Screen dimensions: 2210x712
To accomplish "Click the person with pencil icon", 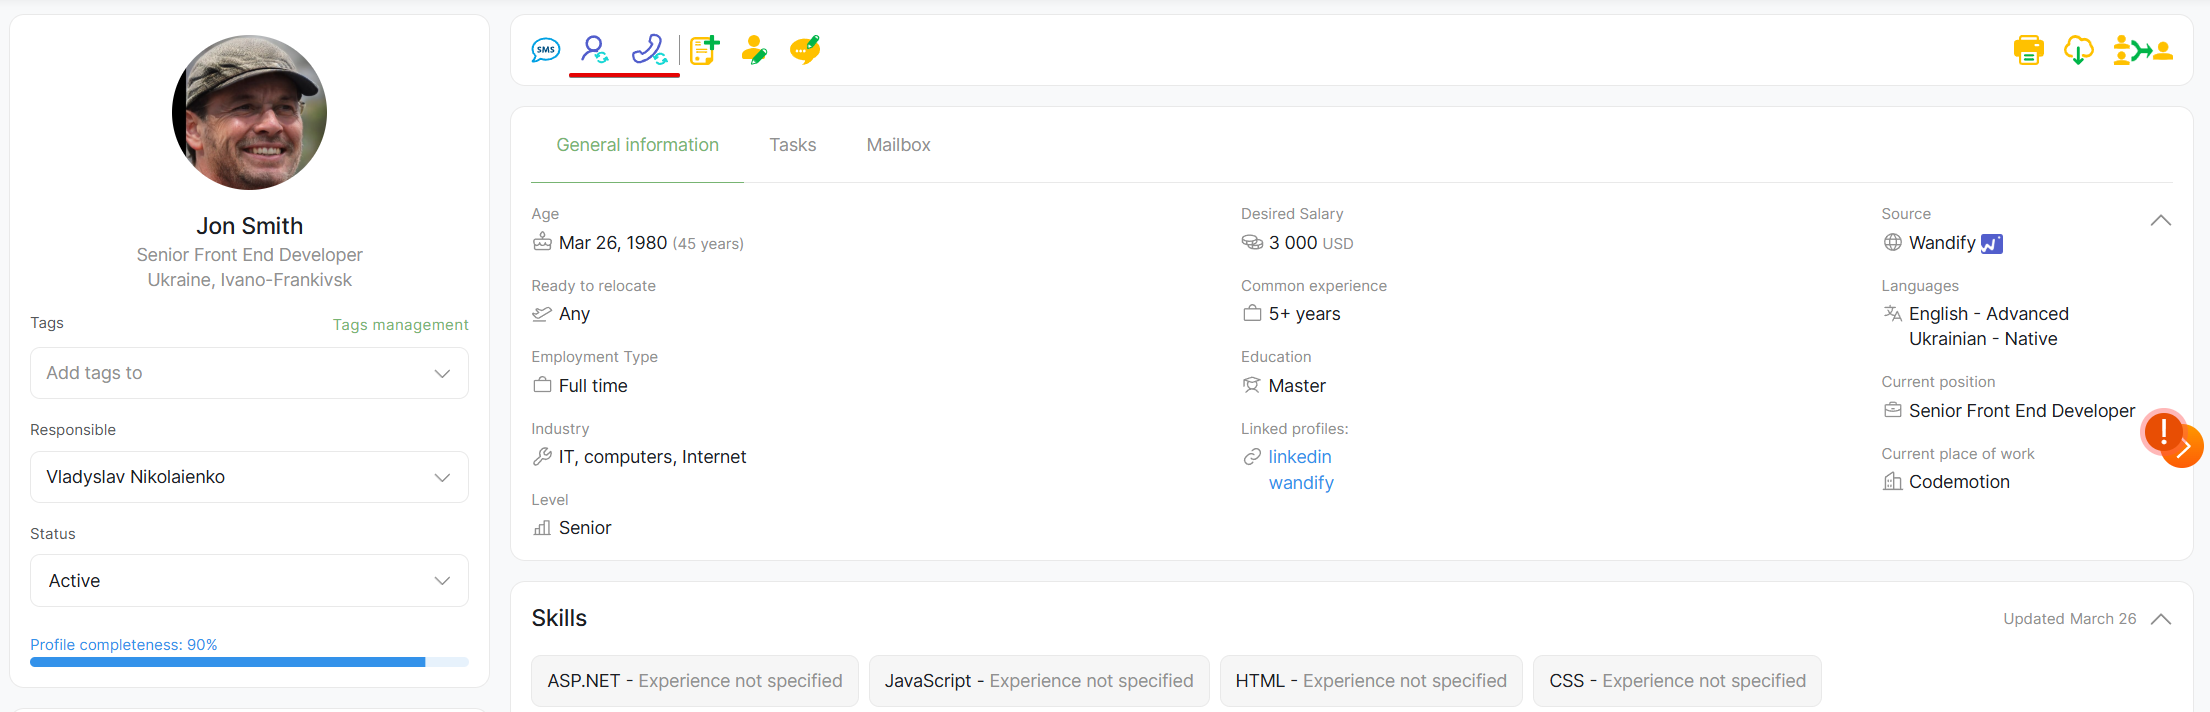I will tap(755, 50).
